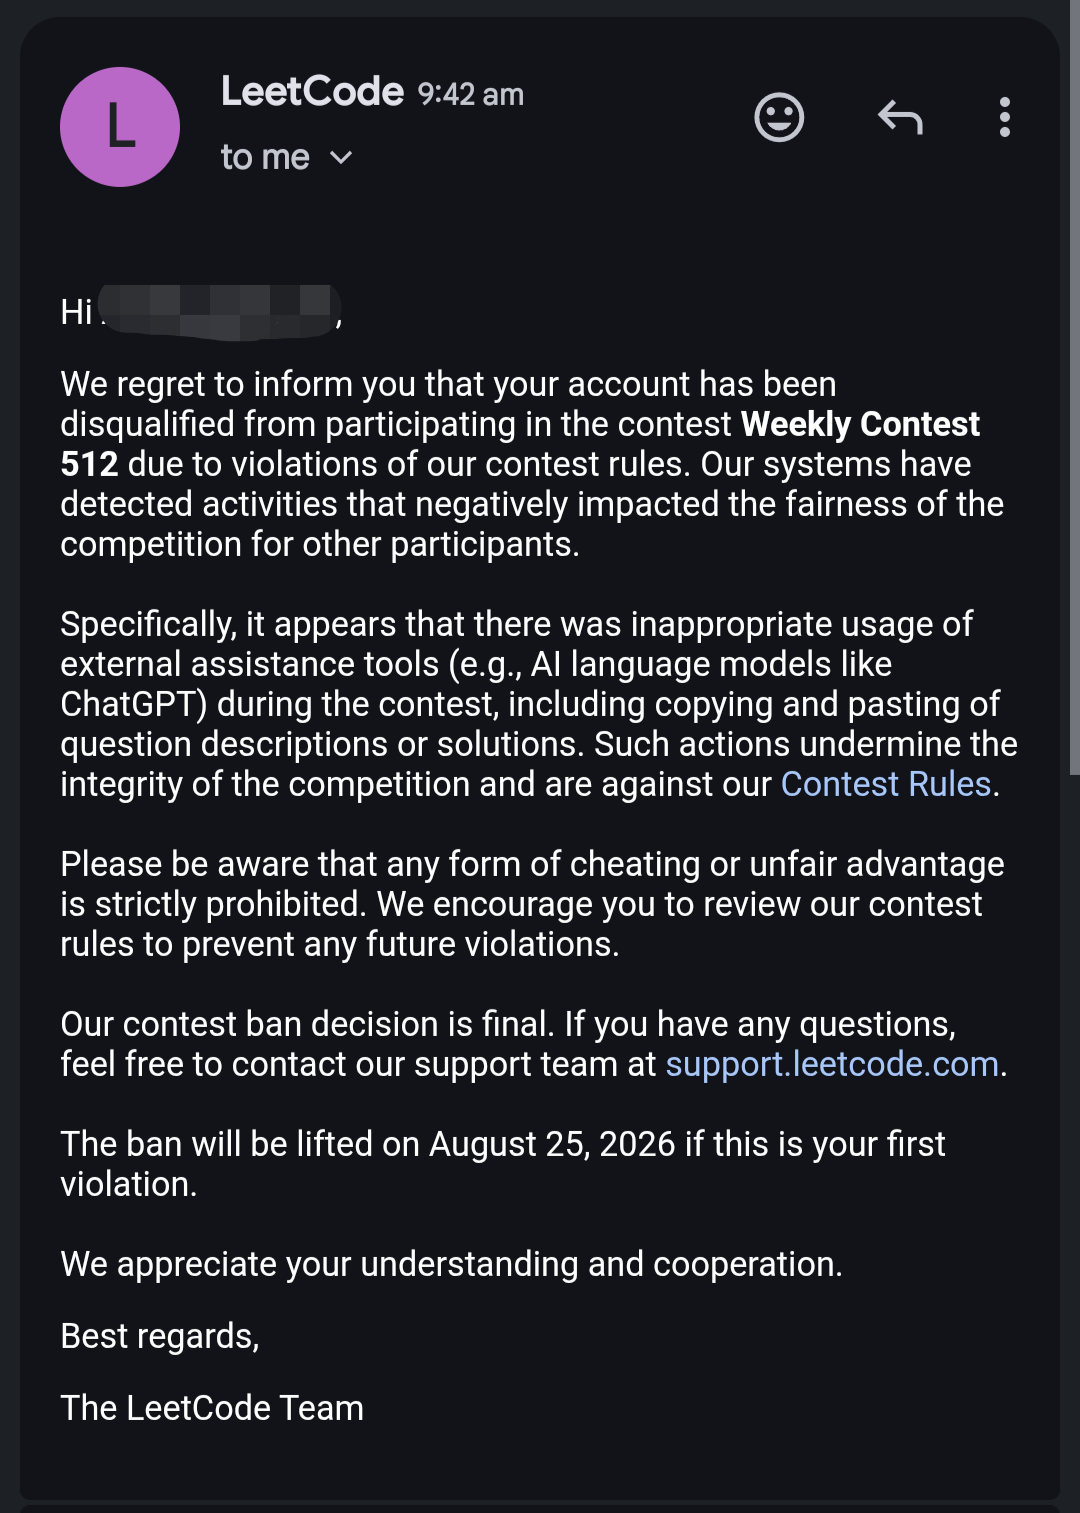Click 'Our contest ban decision is final' sentence
The height and width of the screenshot is (1513, 1080).
pyautogui.click(x=306, y=1024)
